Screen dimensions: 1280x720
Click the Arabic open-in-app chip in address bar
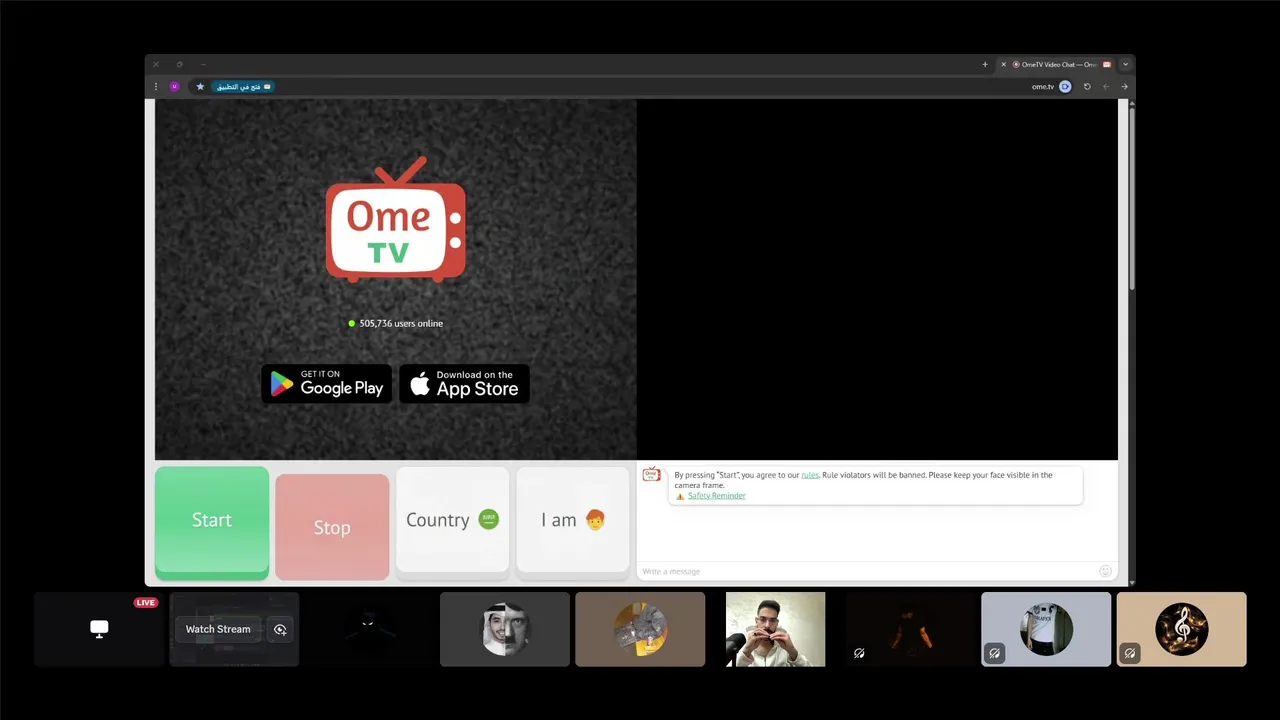[242, 87]
